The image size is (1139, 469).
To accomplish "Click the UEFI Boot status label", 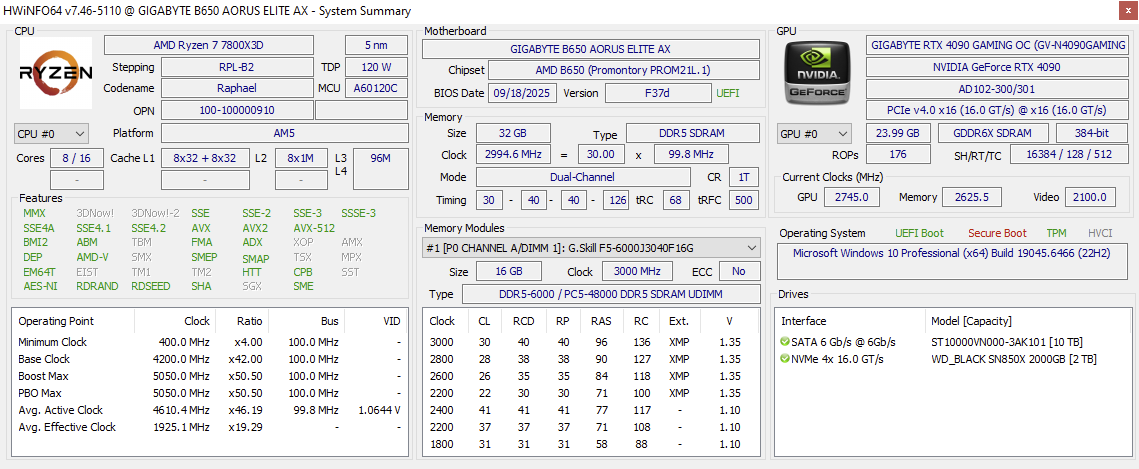I will coord(919,233).
